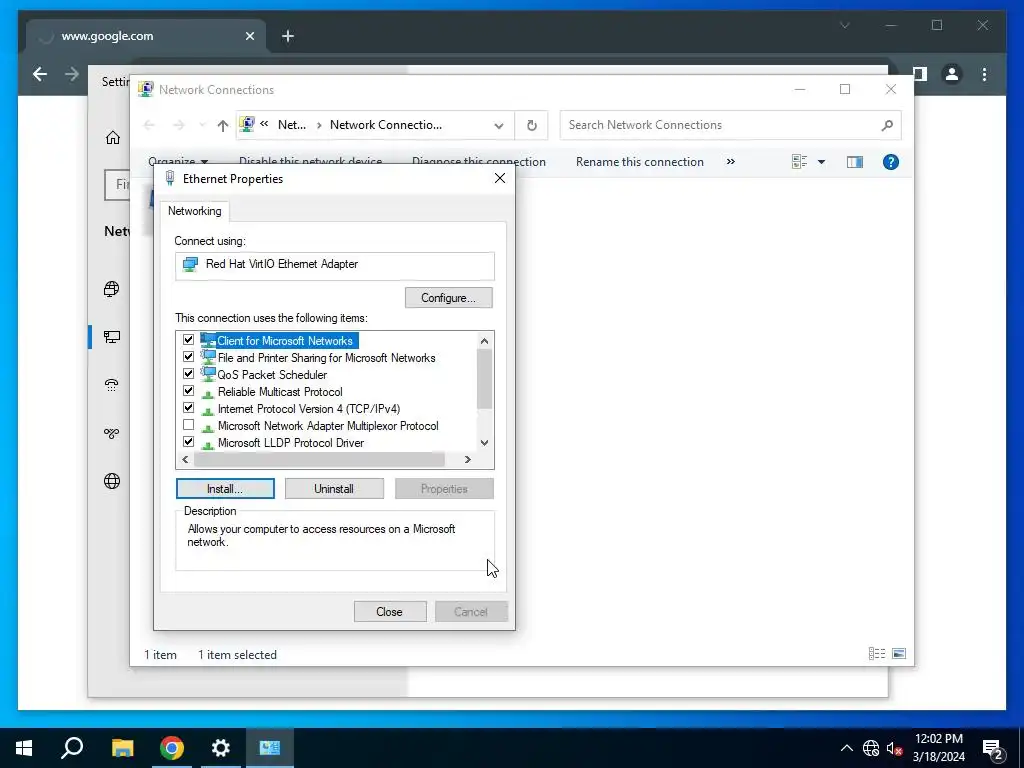Open the view options dropdown arrow
Image resolution: width=1024 pixels, height=768 pixels.
[822, 162]
